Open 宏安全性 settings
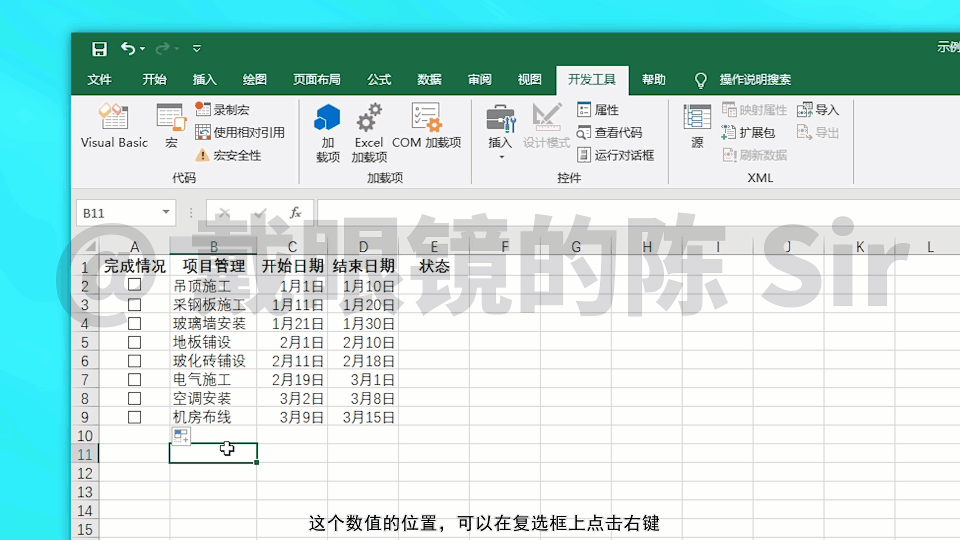This screenshot has height=540, width=960. coord(228,156)
